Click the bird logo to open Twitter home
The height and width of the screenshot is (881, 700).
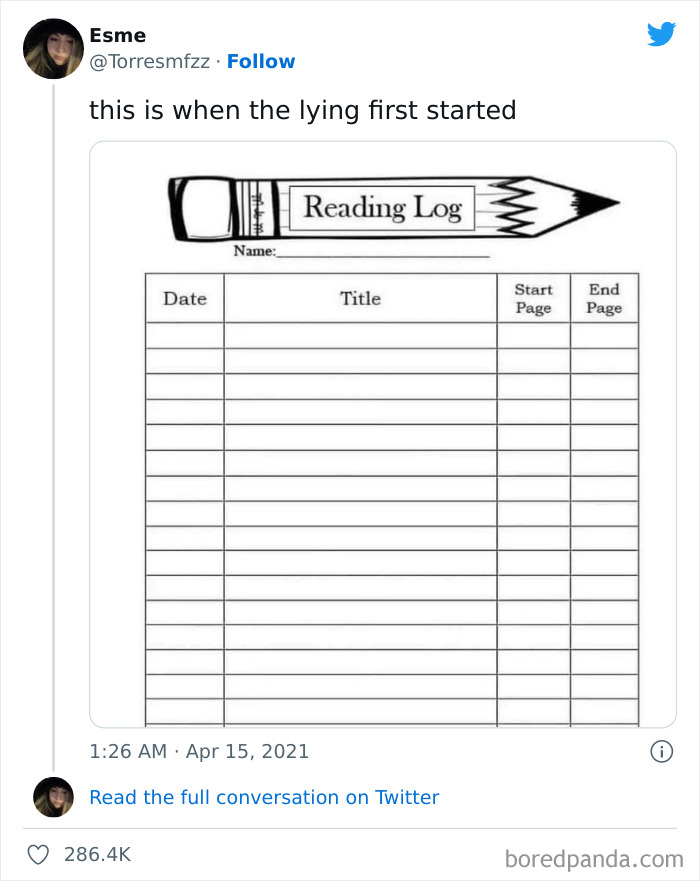pos(661,33)
